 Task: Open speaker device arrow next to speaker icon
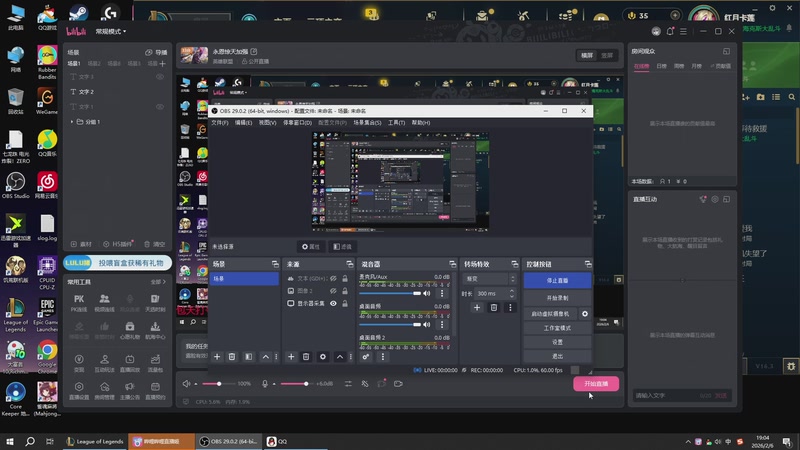click(195, 384)
